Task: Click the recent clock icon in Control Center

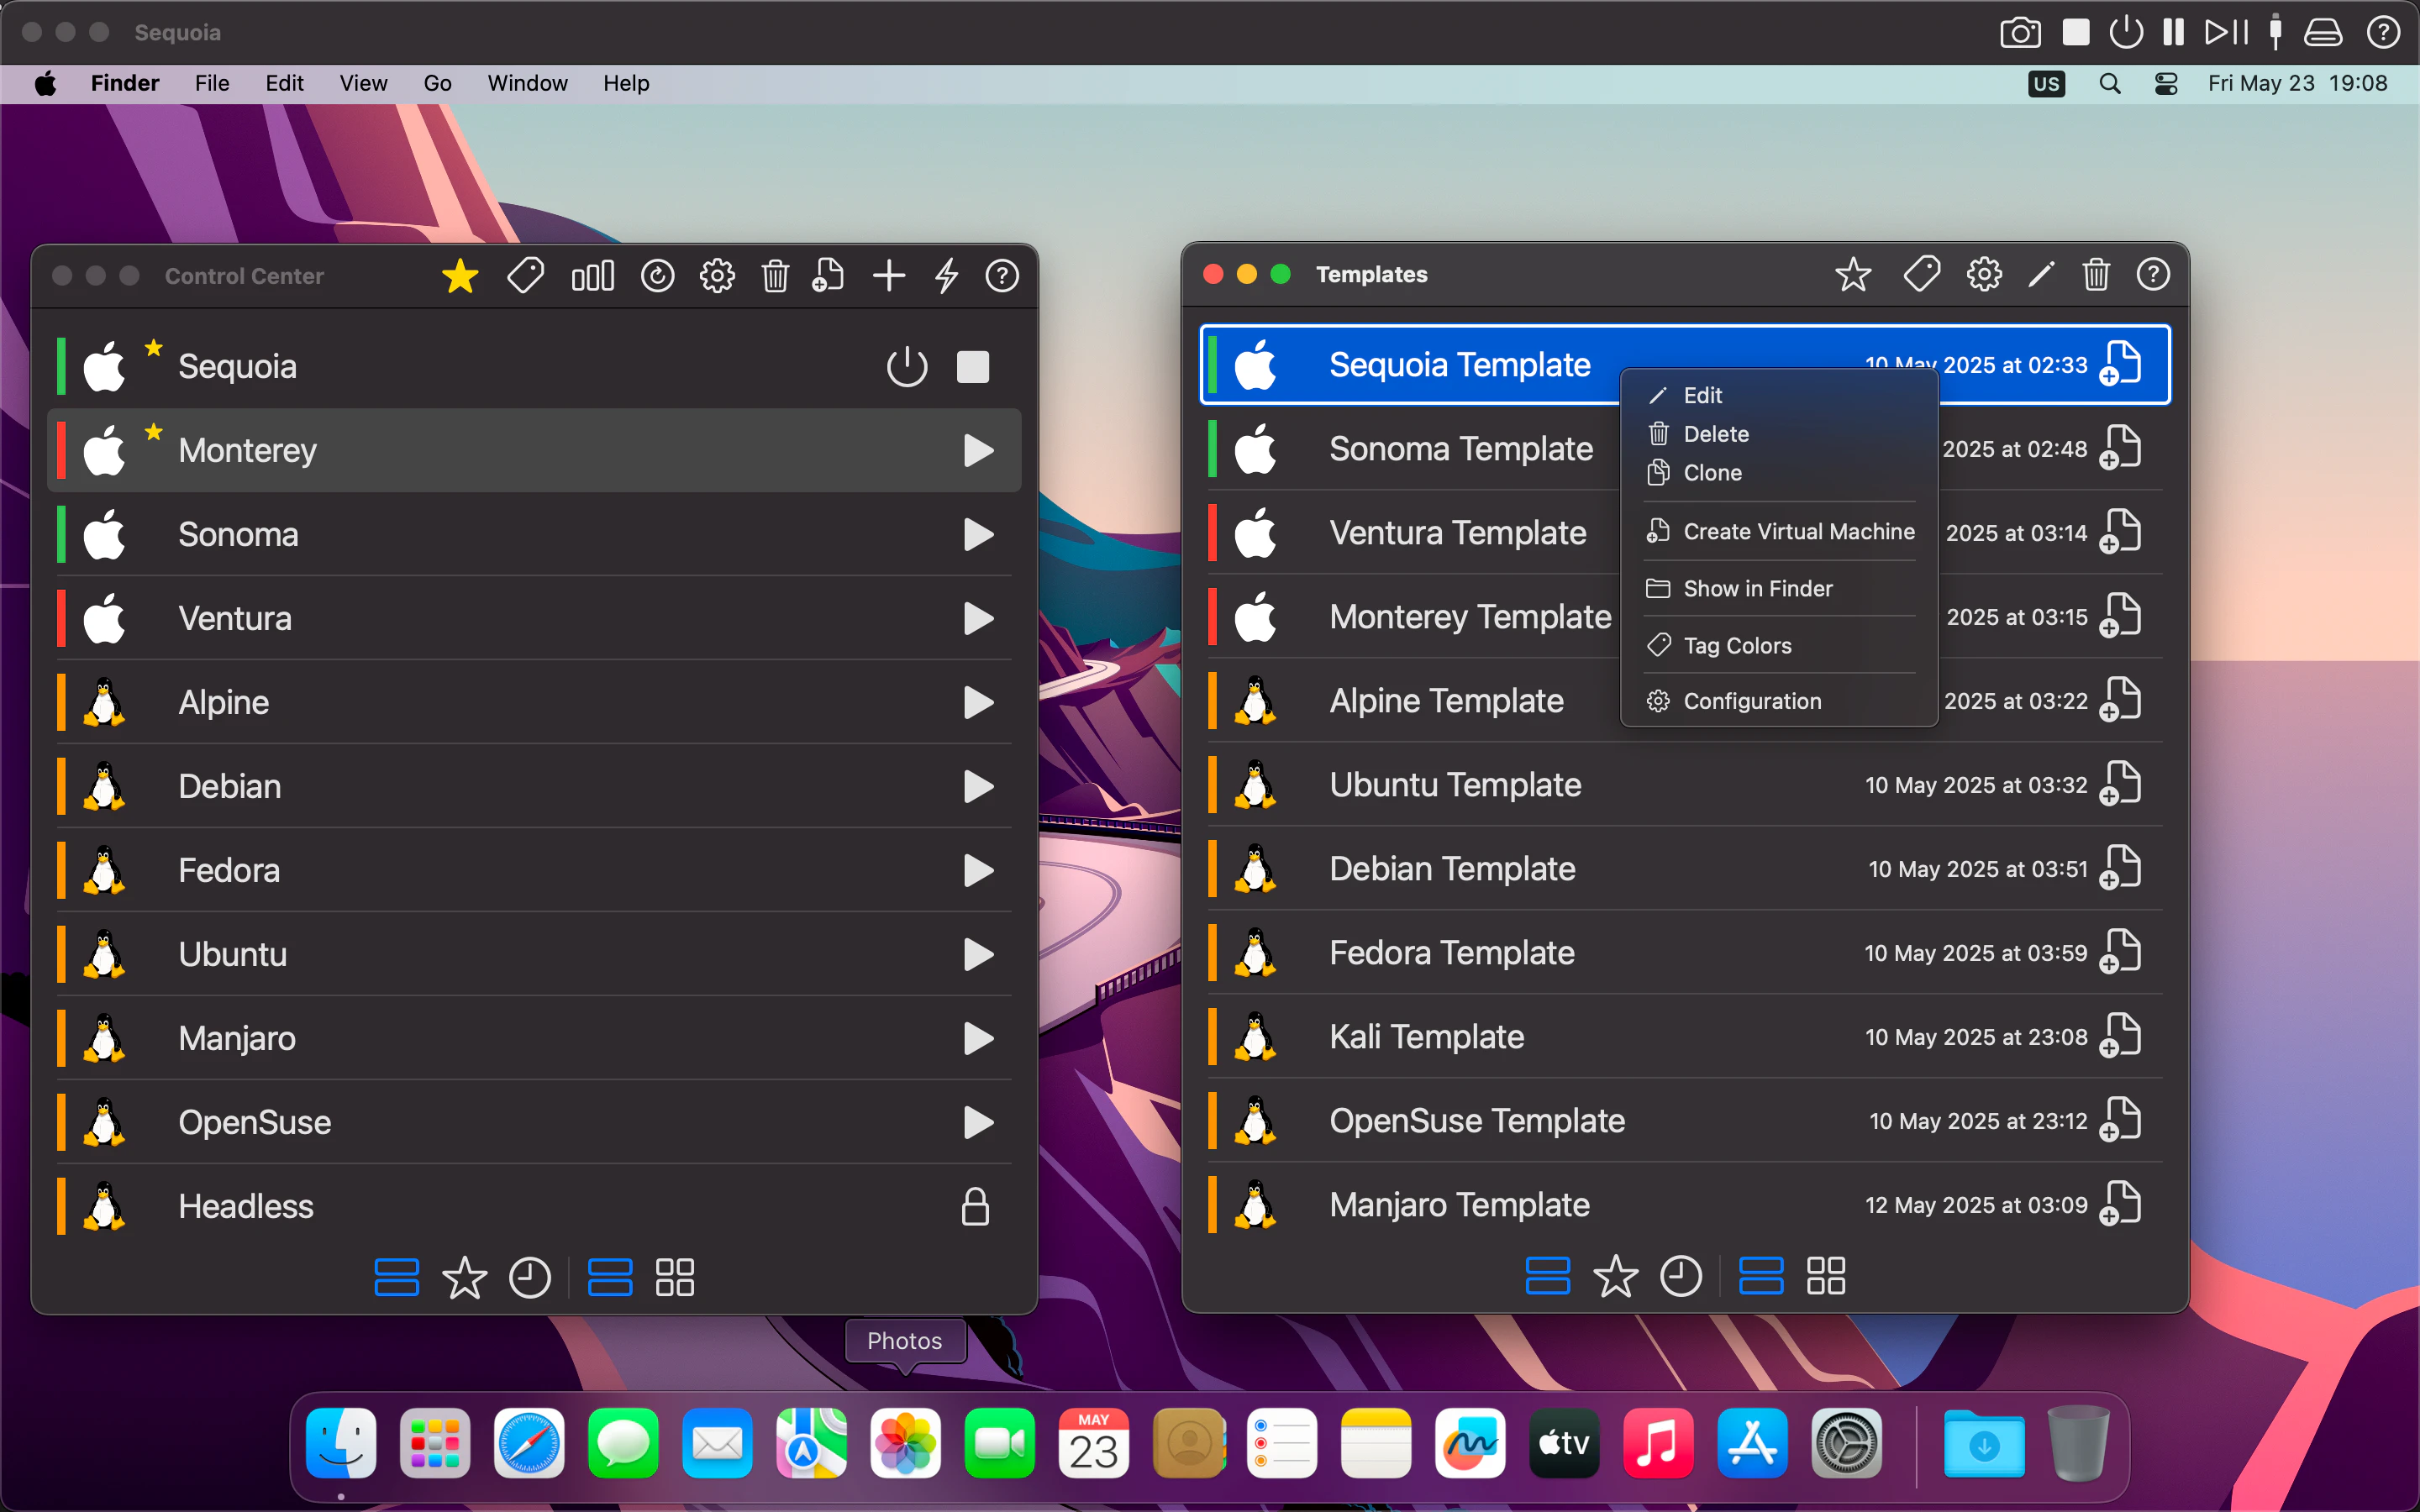Action: point(529,1278)
